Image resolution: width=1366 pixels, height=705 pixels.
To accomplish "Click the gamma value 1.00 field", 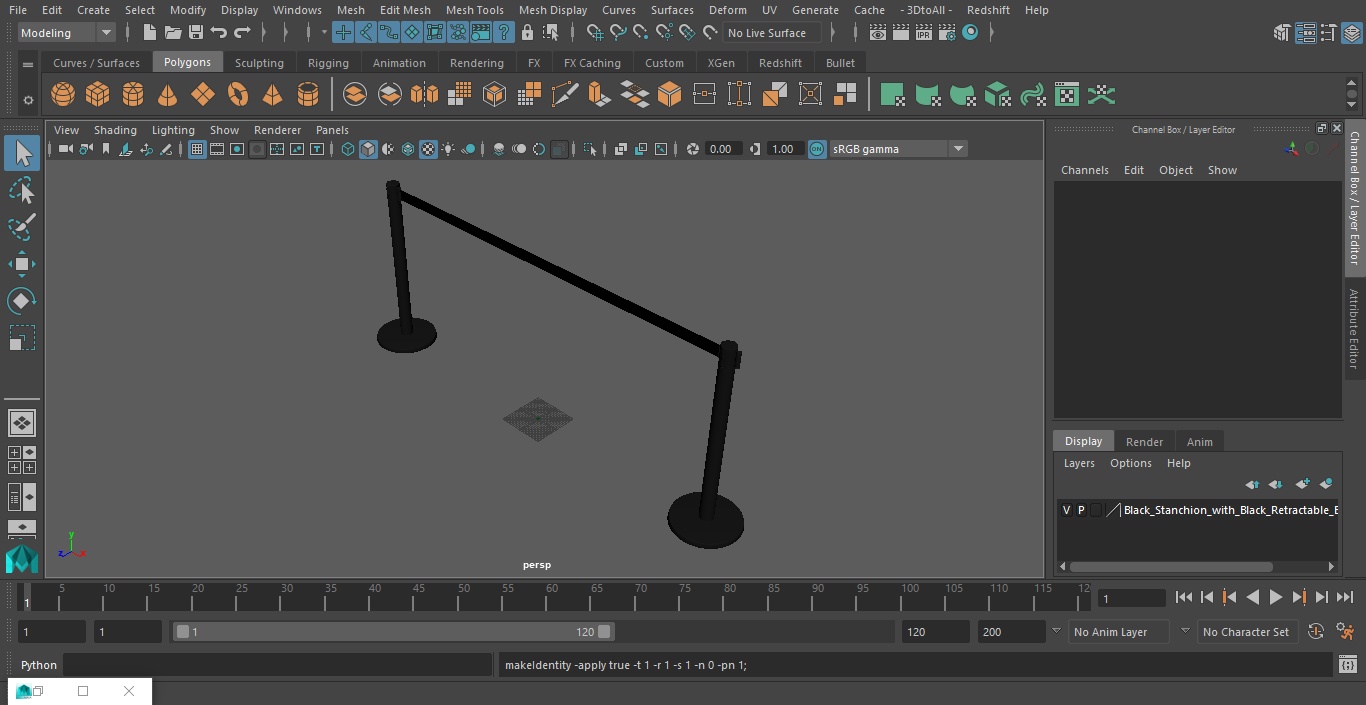I will pos(785,149).
